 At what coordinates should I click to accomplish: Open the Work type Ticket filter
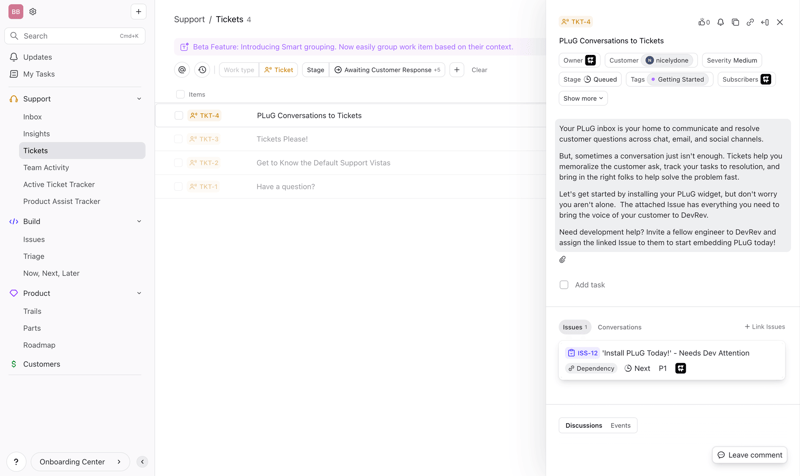coord(258,70)
